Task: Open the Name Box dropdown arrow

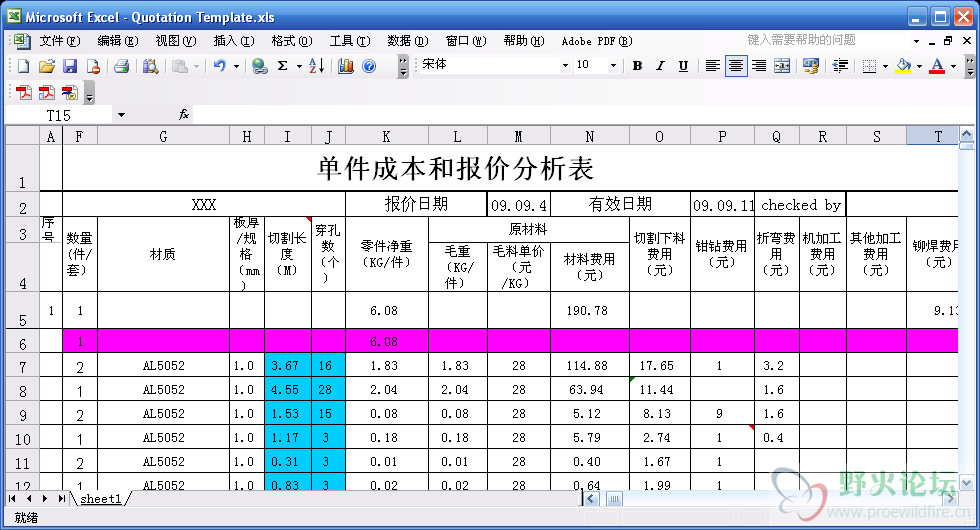Action: coord(121,115)
